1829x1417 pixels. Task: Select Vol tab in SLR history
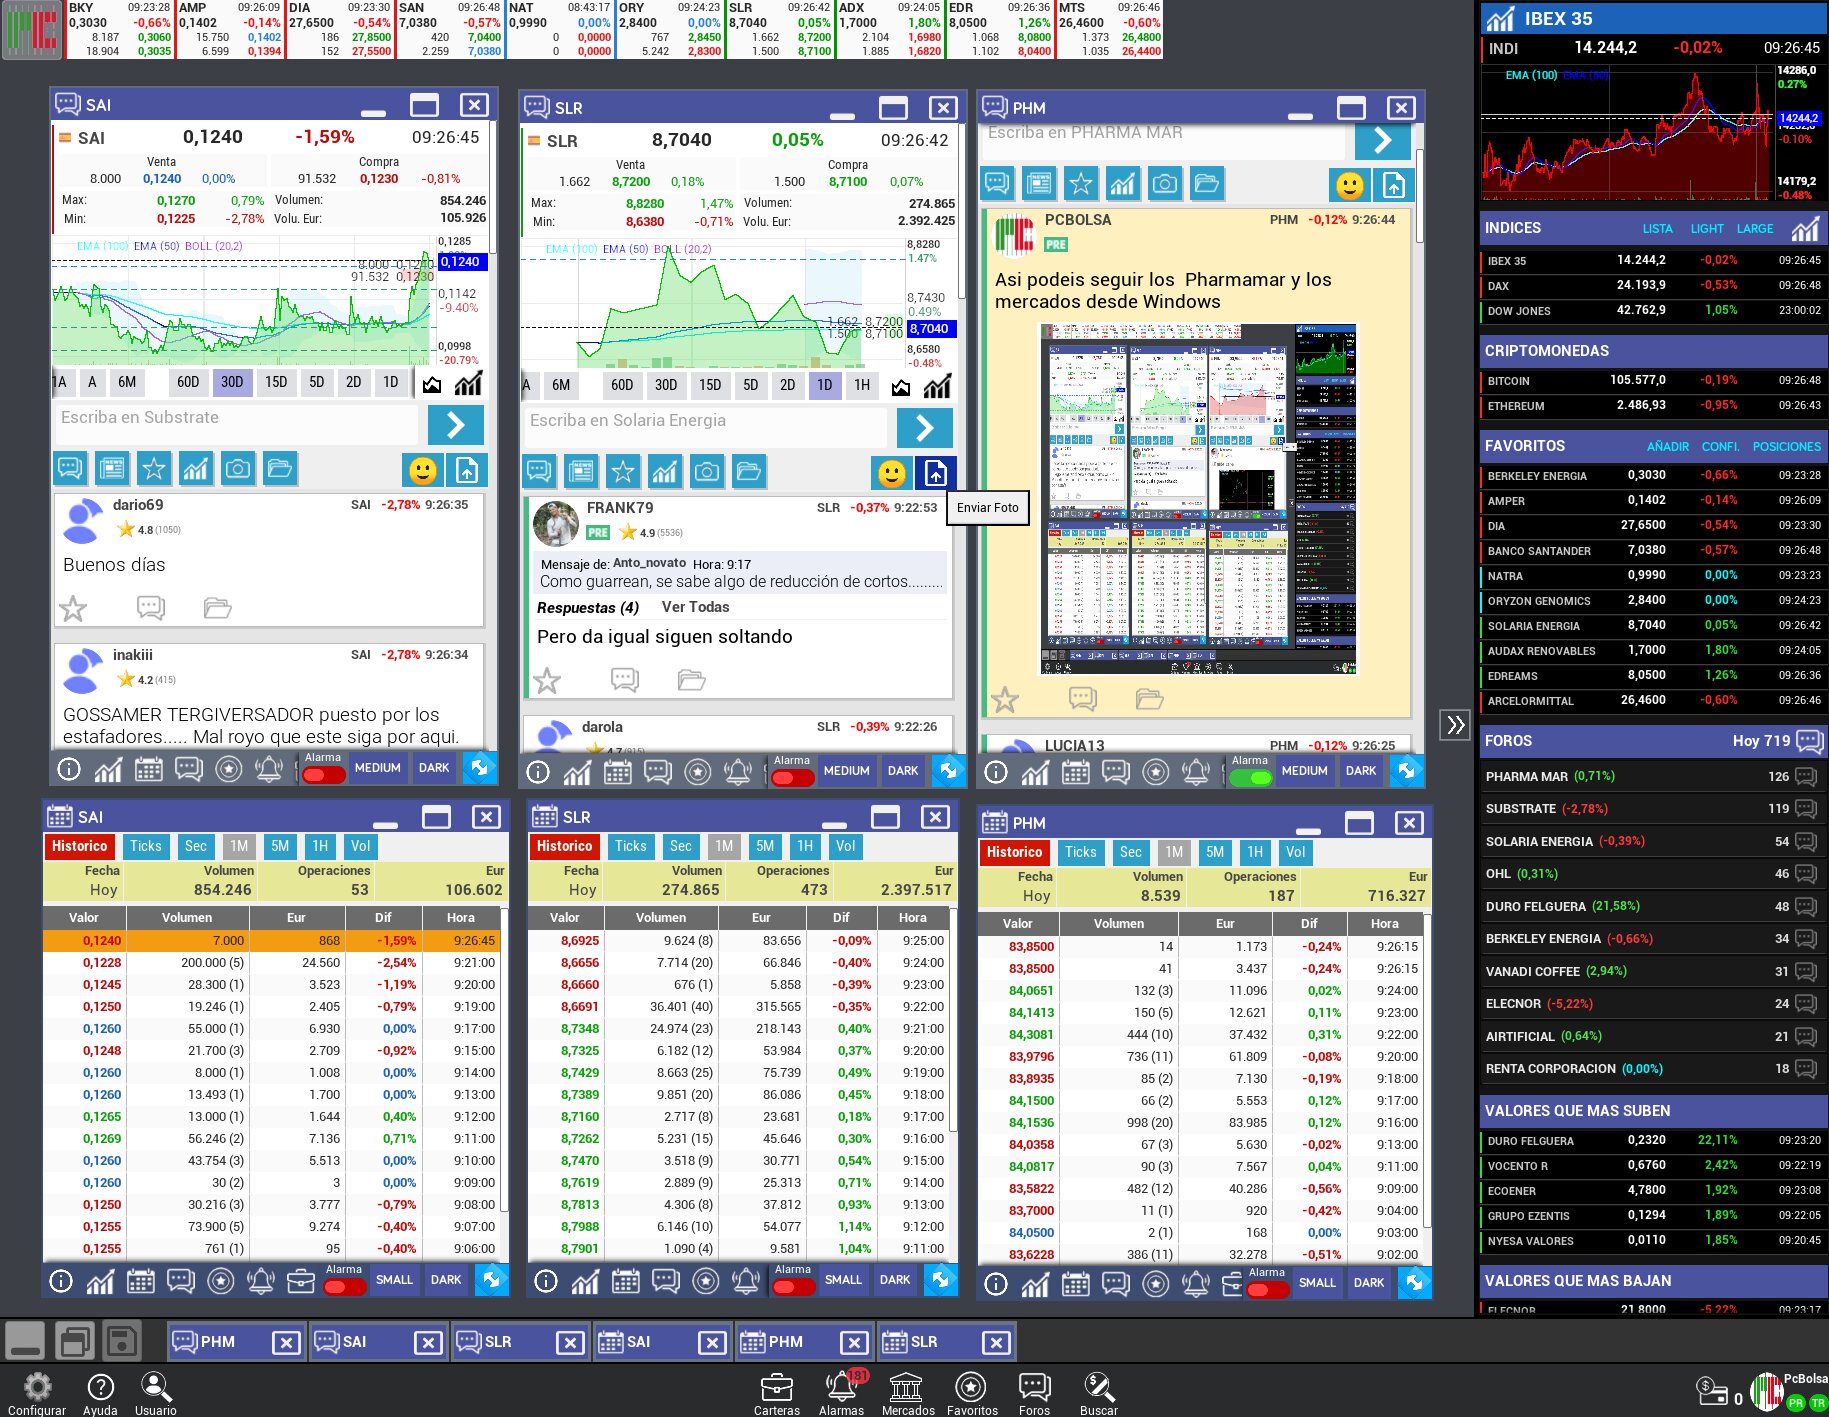tap(846, 846)
